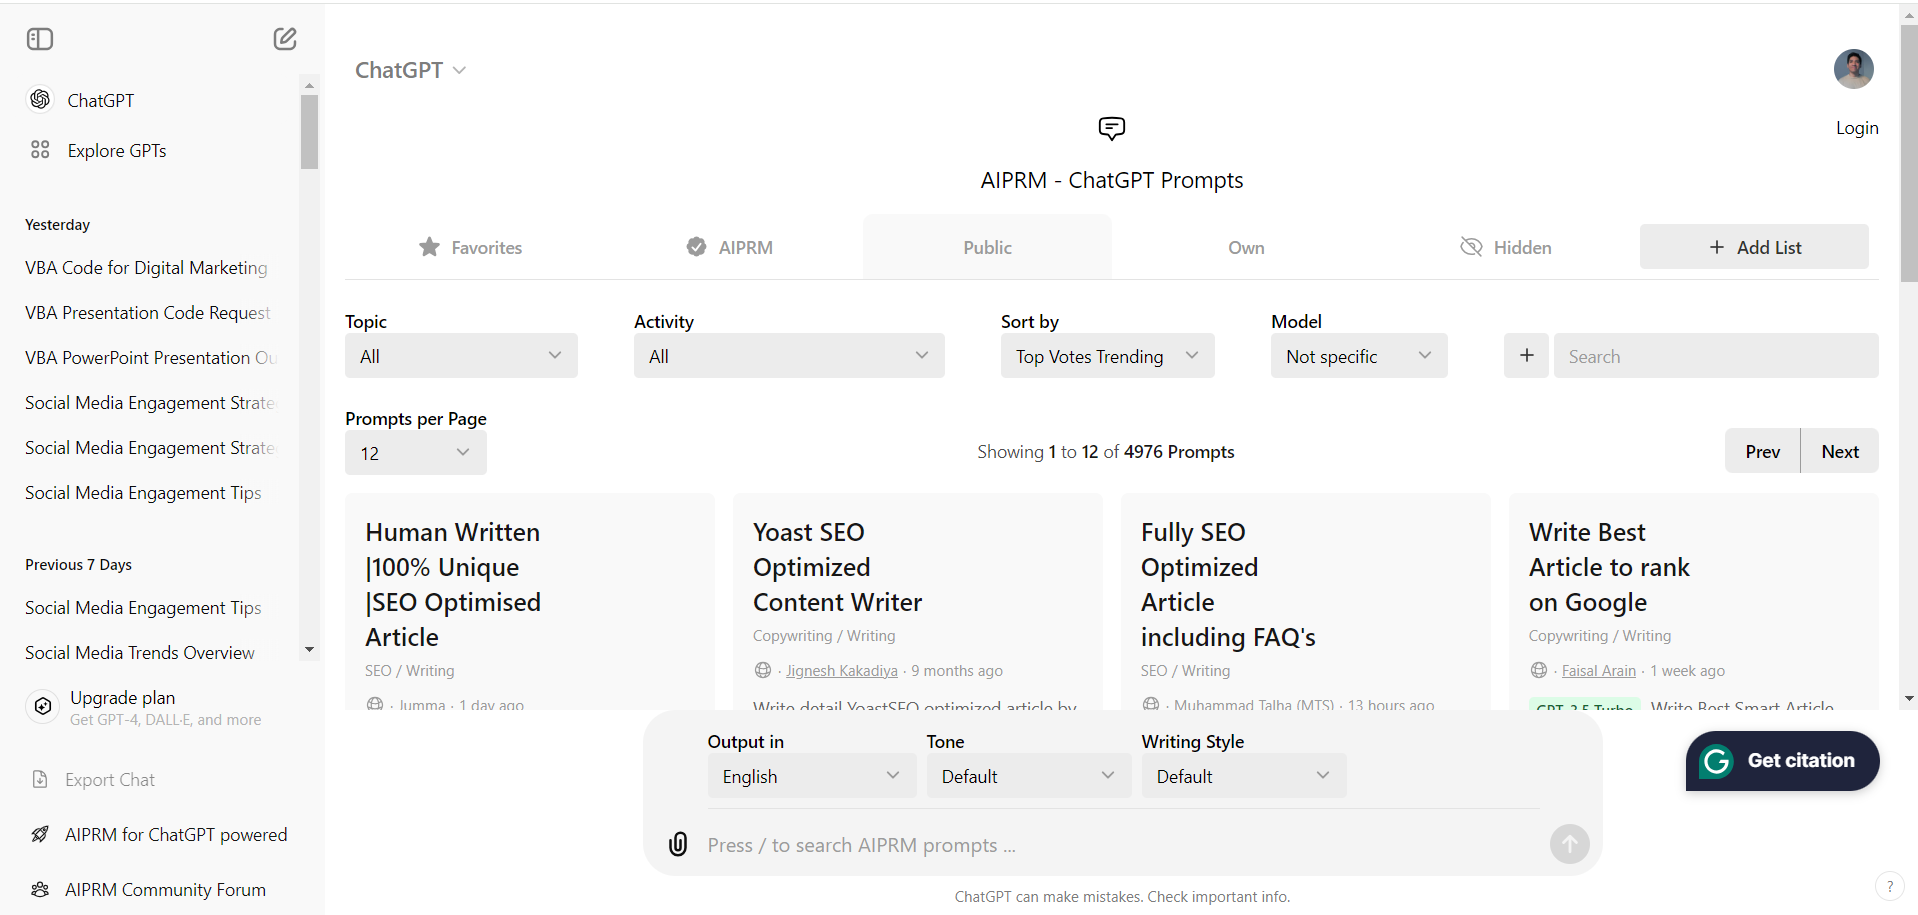
Task: Click the AIPRM rocket icon in sidebar
Action: click(40, 835)
